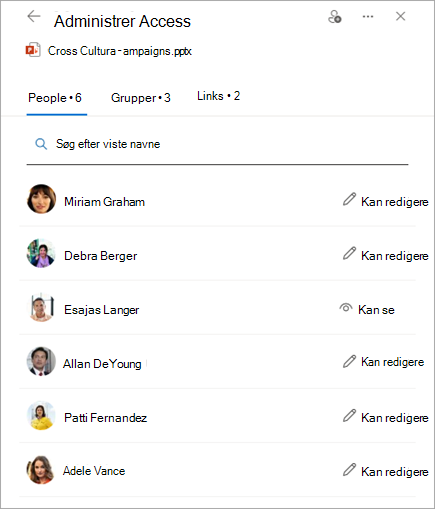Go back using the left arrow icon
This screenshot has width=435, height=509.
click(34, 16)
